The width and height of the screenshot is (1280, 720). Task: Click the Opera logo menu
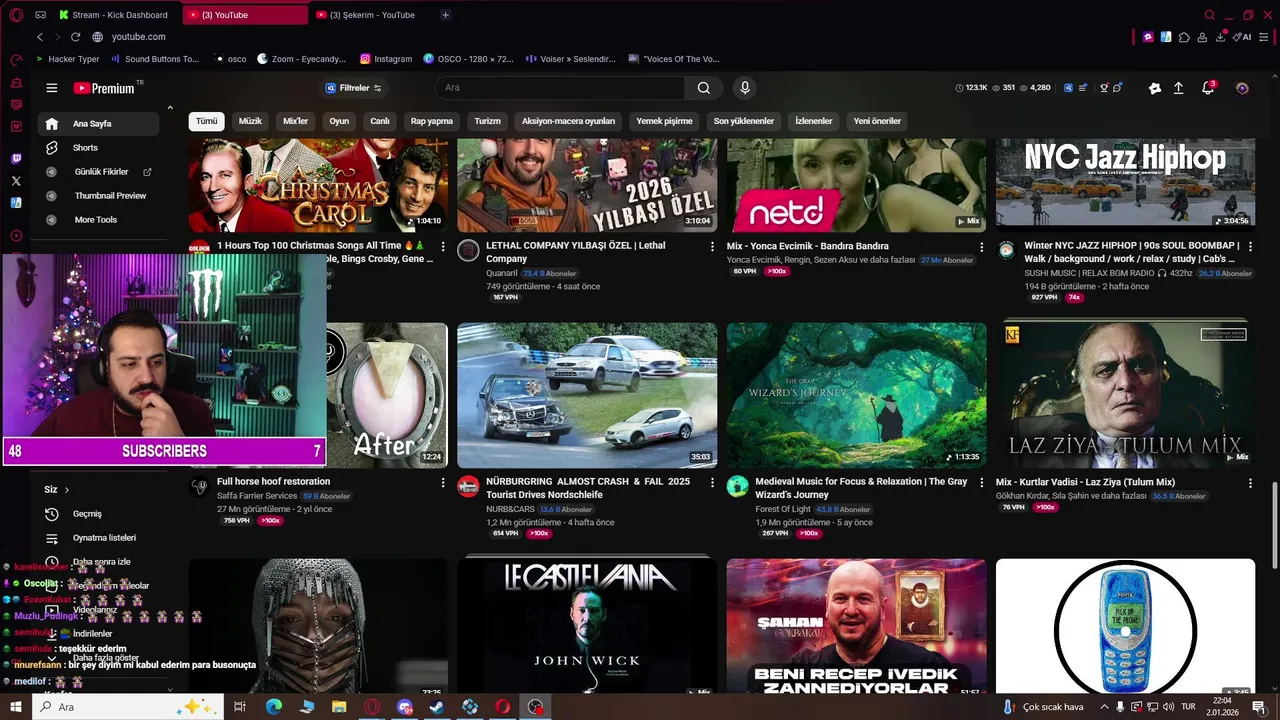pyautogui.click(x=16, y=15)
